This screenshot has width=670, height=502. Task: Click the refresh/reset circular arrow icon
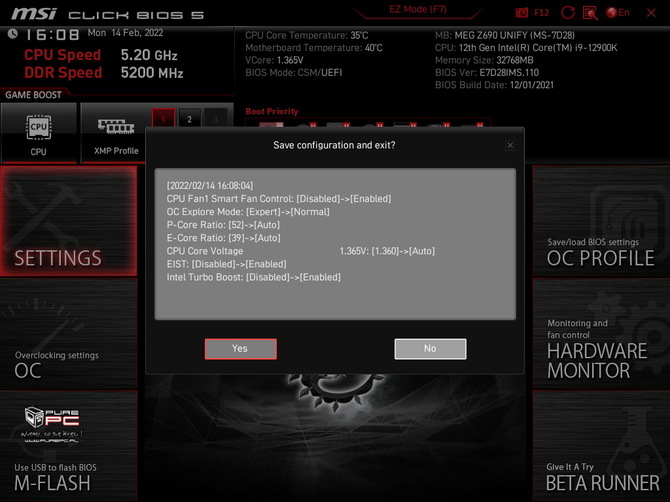(567, 13)
